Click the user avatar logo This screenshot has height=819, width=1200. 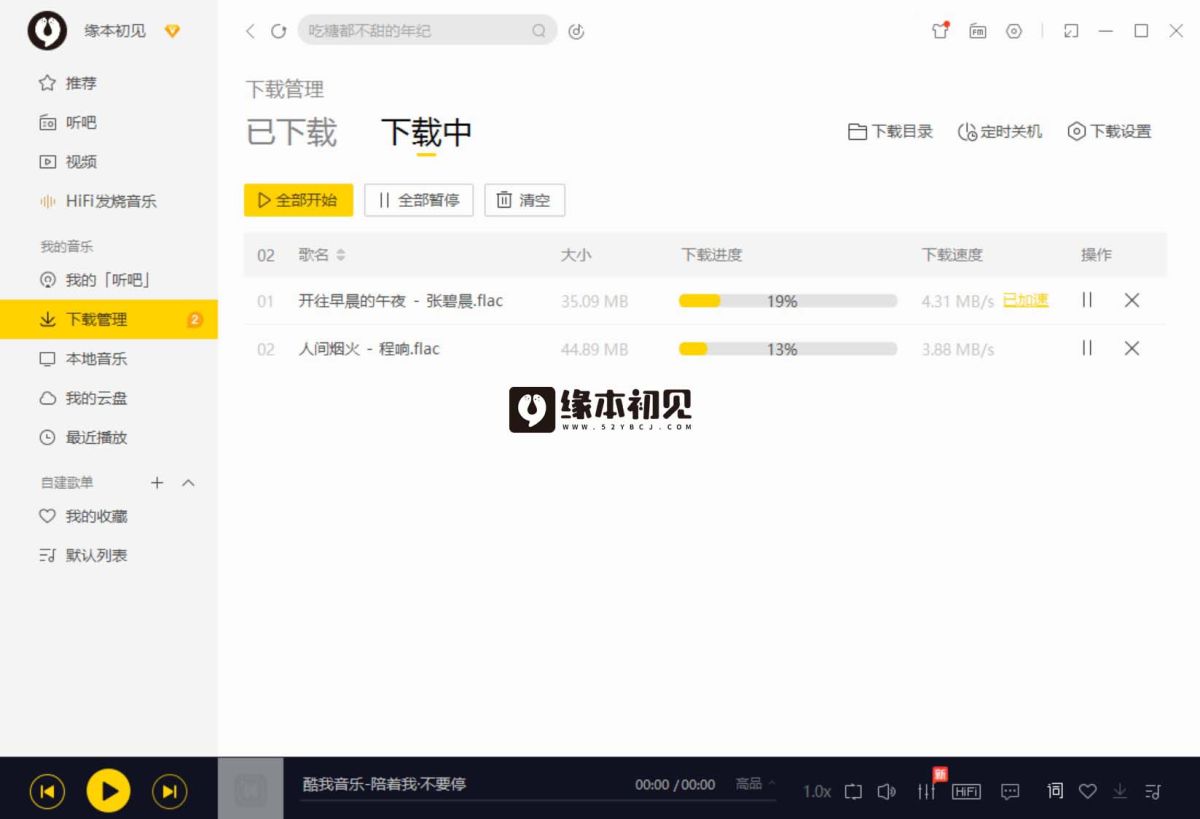tap(46, 31)
